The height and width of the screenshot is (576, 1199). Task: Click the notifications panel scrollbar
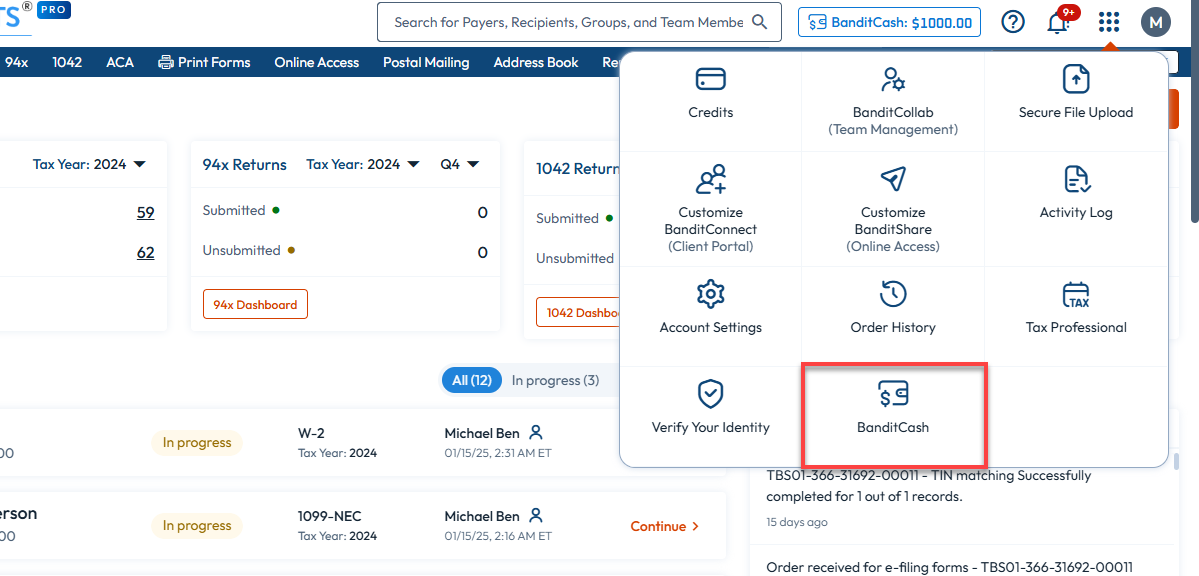1176,460
